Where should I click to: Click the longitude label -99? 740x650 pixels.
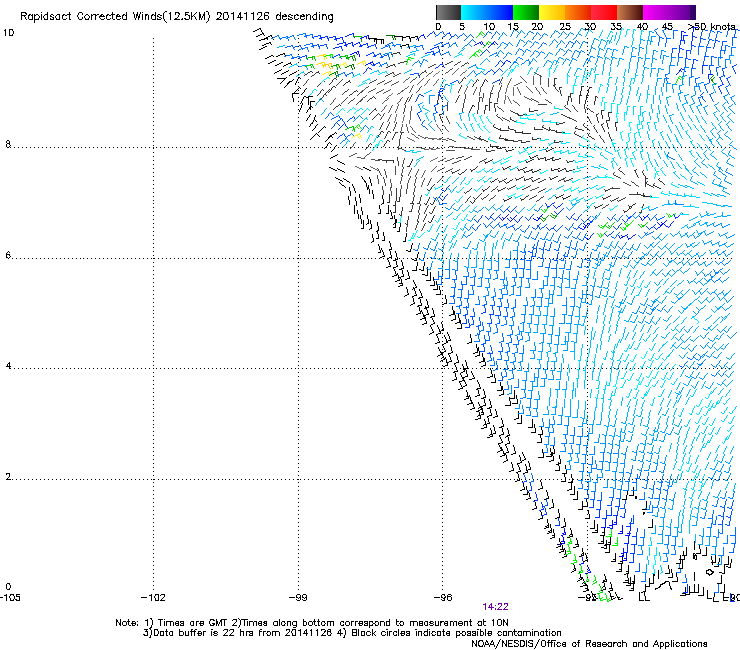(298, 598)
